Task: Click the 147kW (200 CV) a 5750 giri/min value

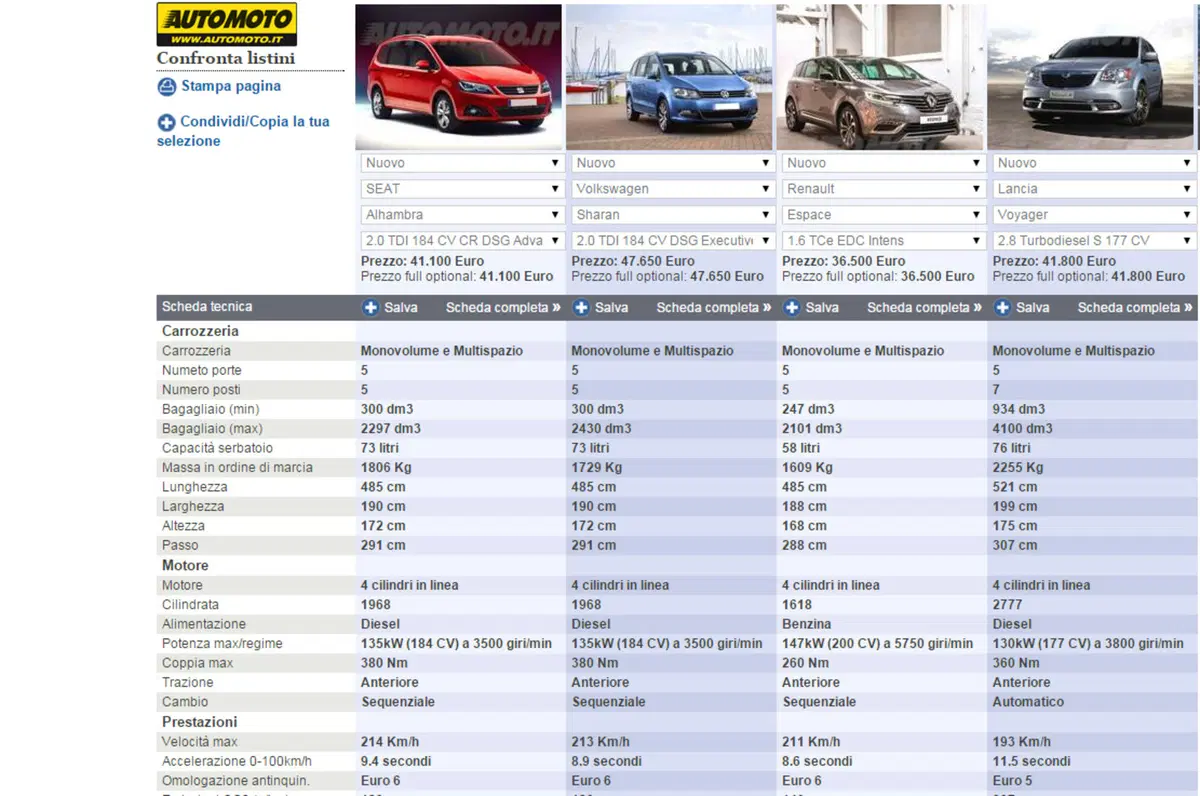Action: point(878,644)
